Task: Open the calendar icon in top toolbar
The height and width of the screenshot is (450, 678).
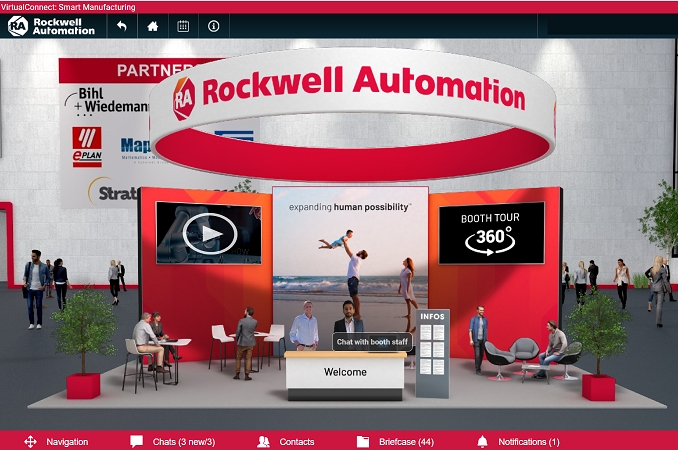Action: coord(183,26)
